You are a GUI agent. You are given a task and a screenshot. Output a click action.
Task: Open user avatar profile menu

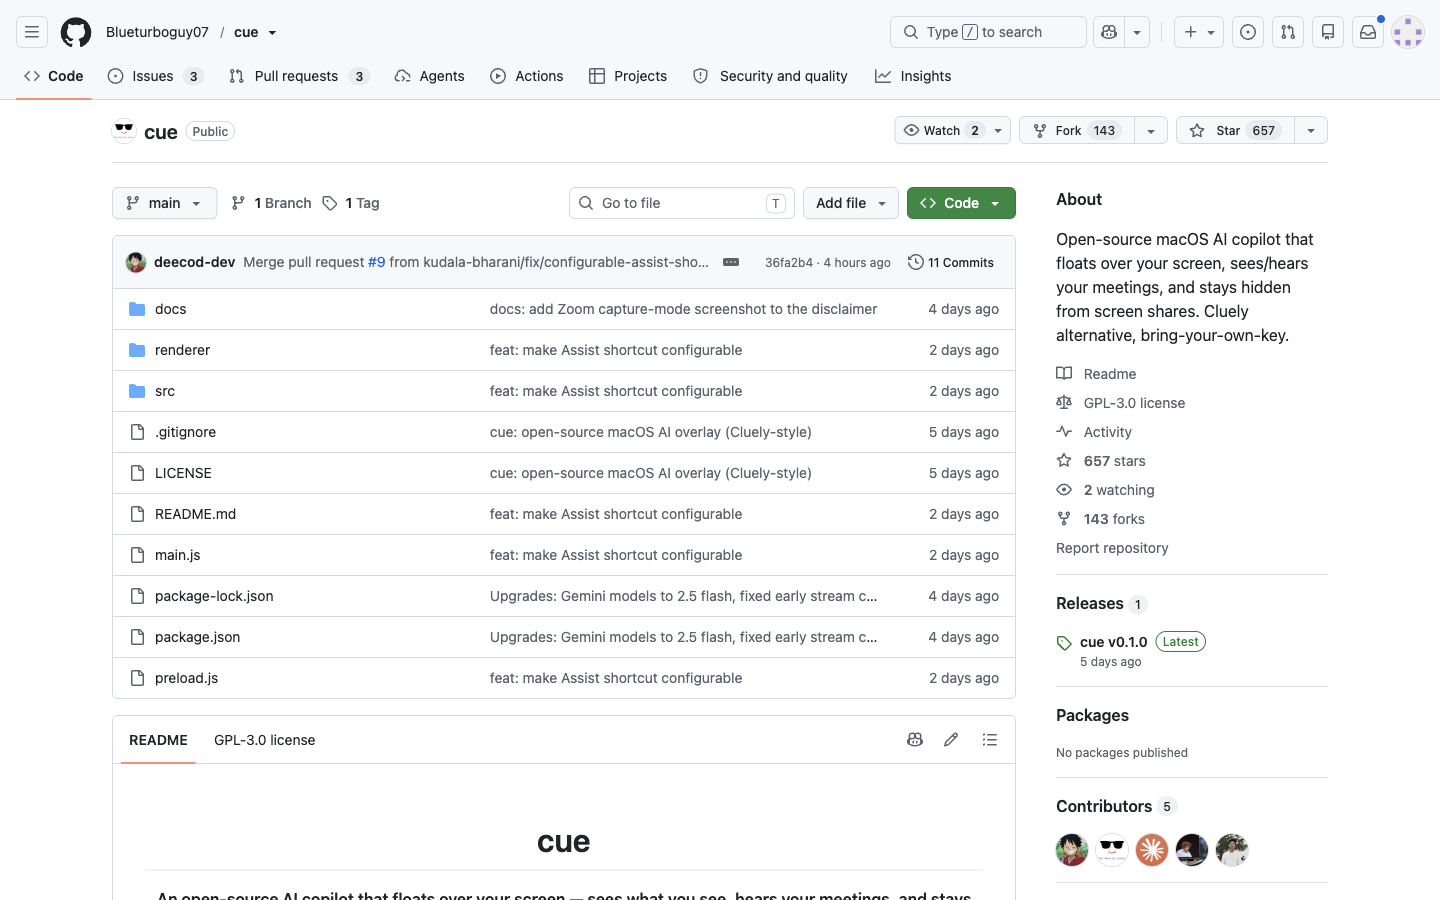1408,32
